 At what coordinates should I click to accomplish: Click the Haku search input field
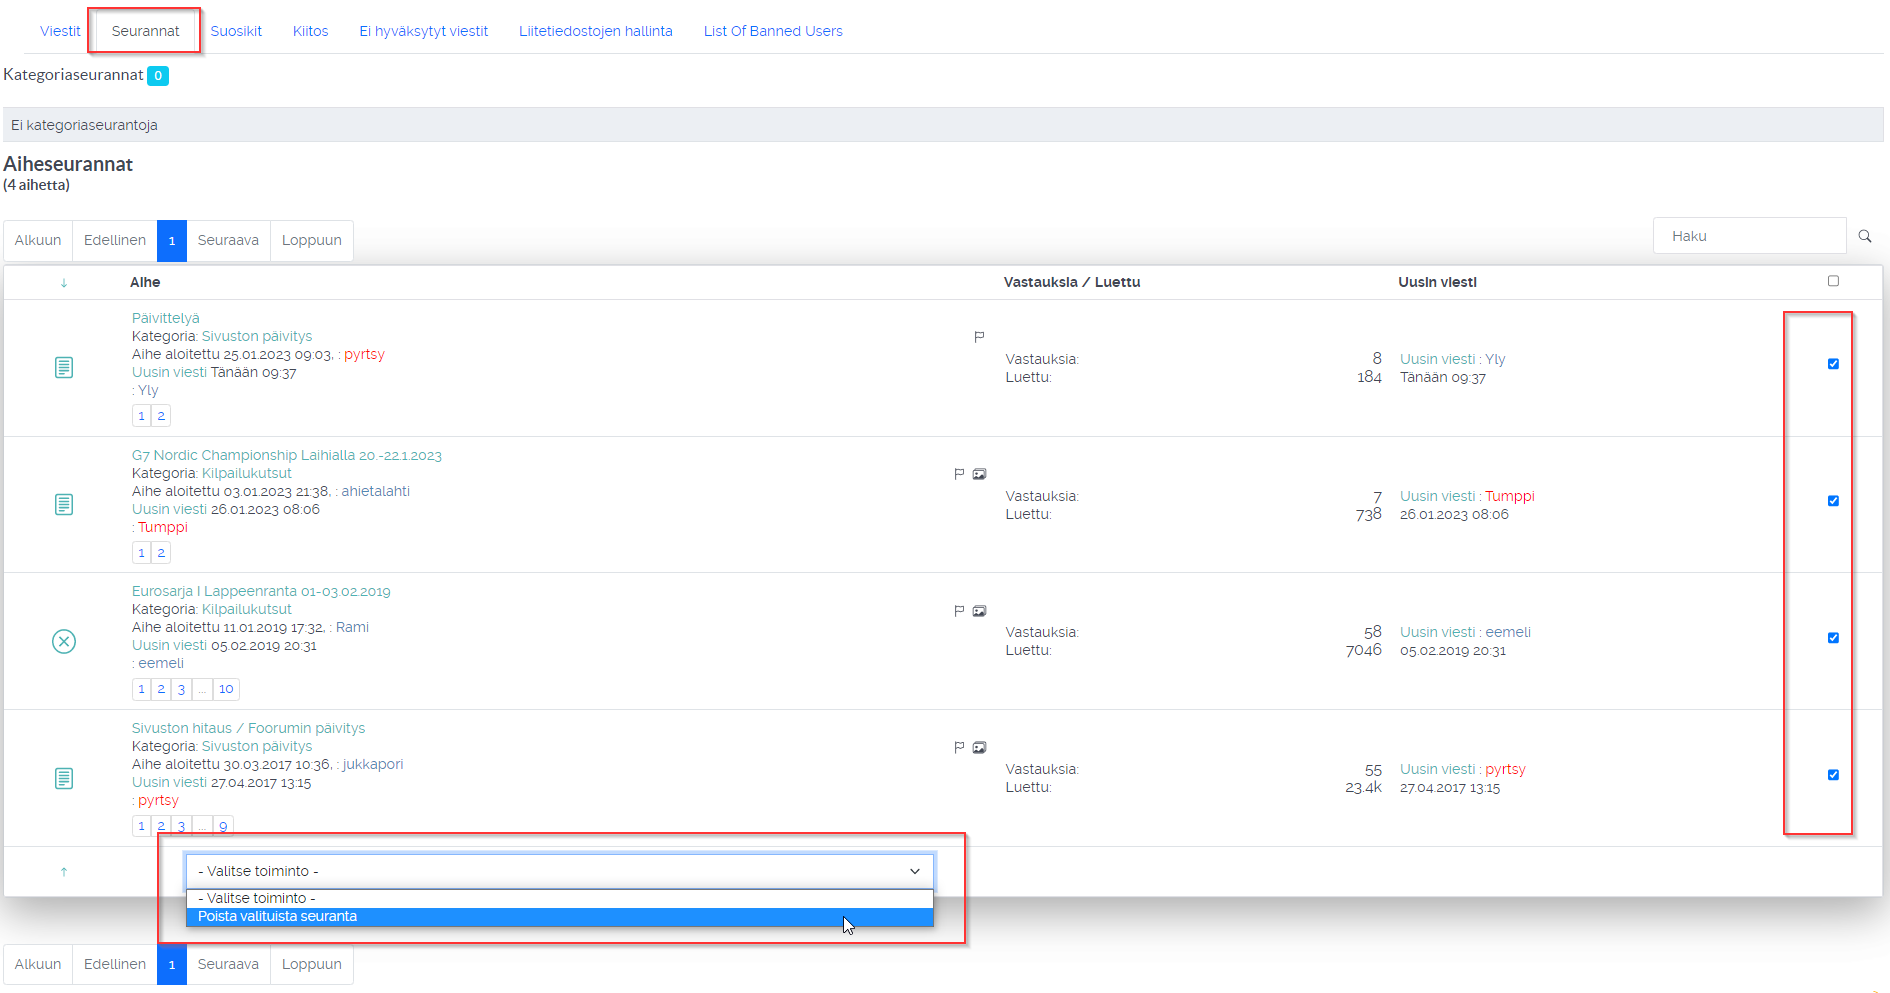[x=1748, y=236]
